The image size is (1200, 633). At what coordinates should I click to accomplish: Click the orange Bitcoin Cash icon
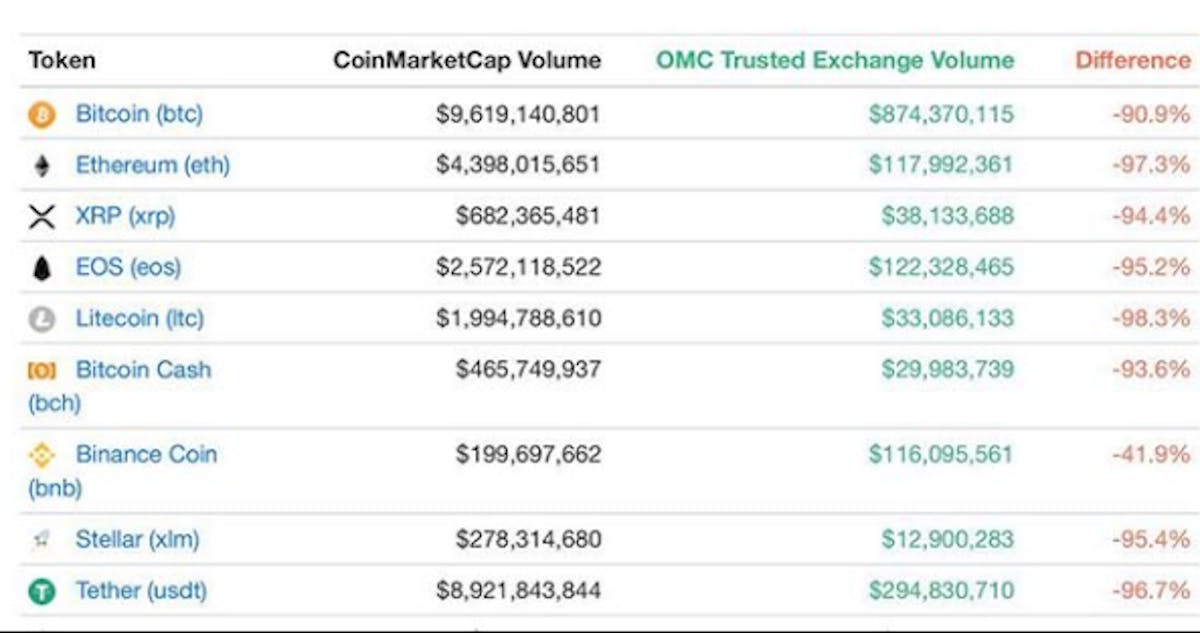[42, 371]
